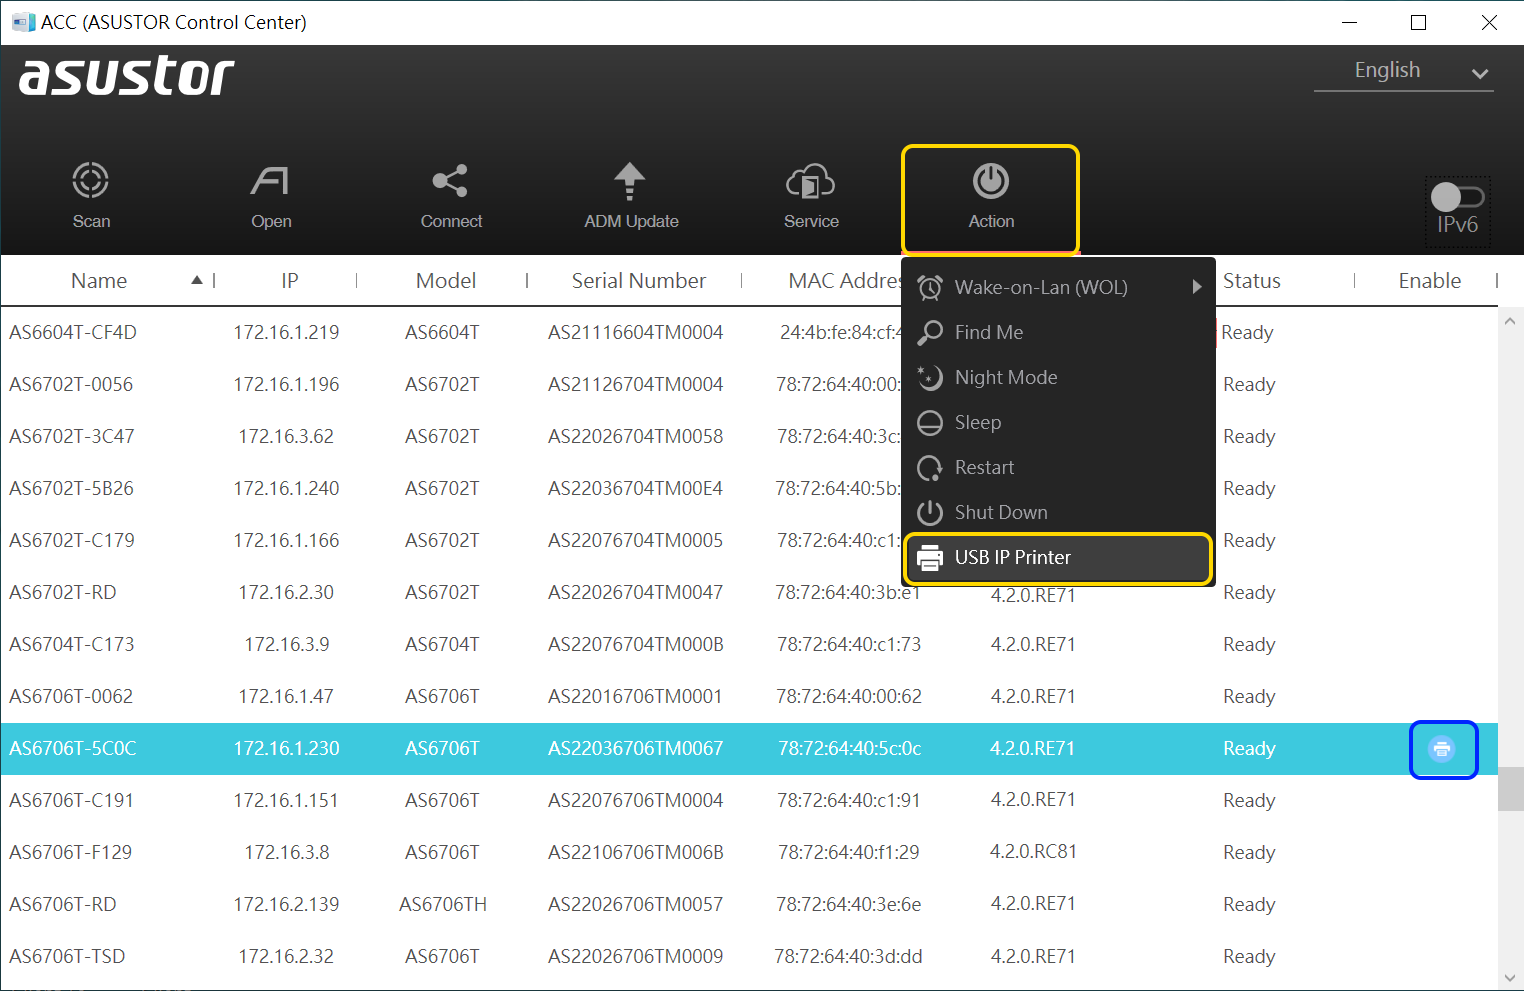The height and width of the screenshot is (991, 1524).
Task: Click IP address 172.16.1.219
Action: tap(287, 333)
